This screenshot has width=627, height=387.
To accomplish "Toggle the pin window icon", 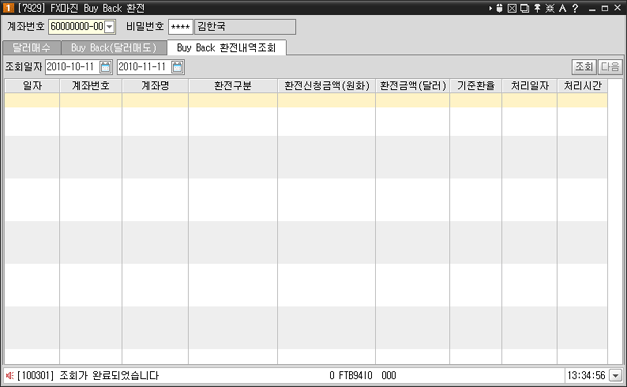I will 537,8.
